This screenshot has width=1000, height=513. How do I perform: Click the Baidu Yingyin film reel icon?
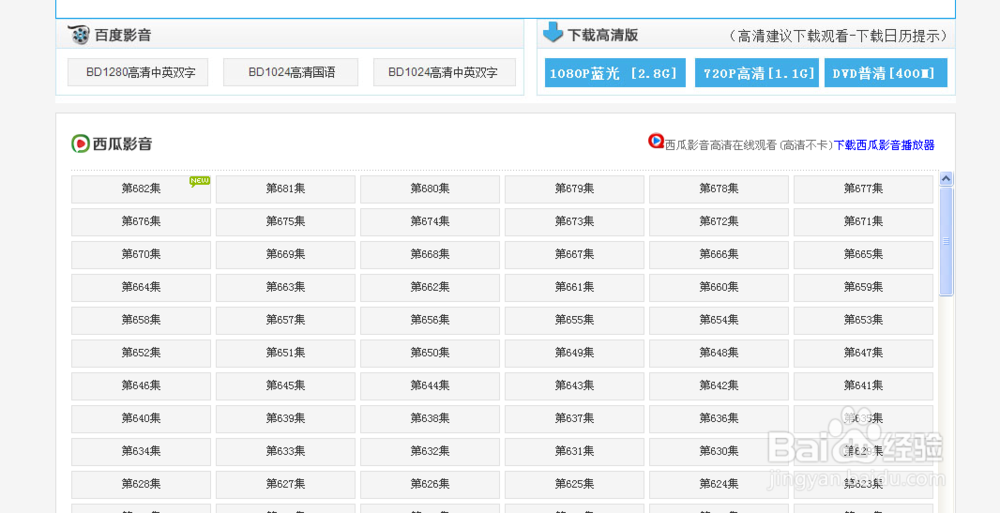click(x=79, y=34)
